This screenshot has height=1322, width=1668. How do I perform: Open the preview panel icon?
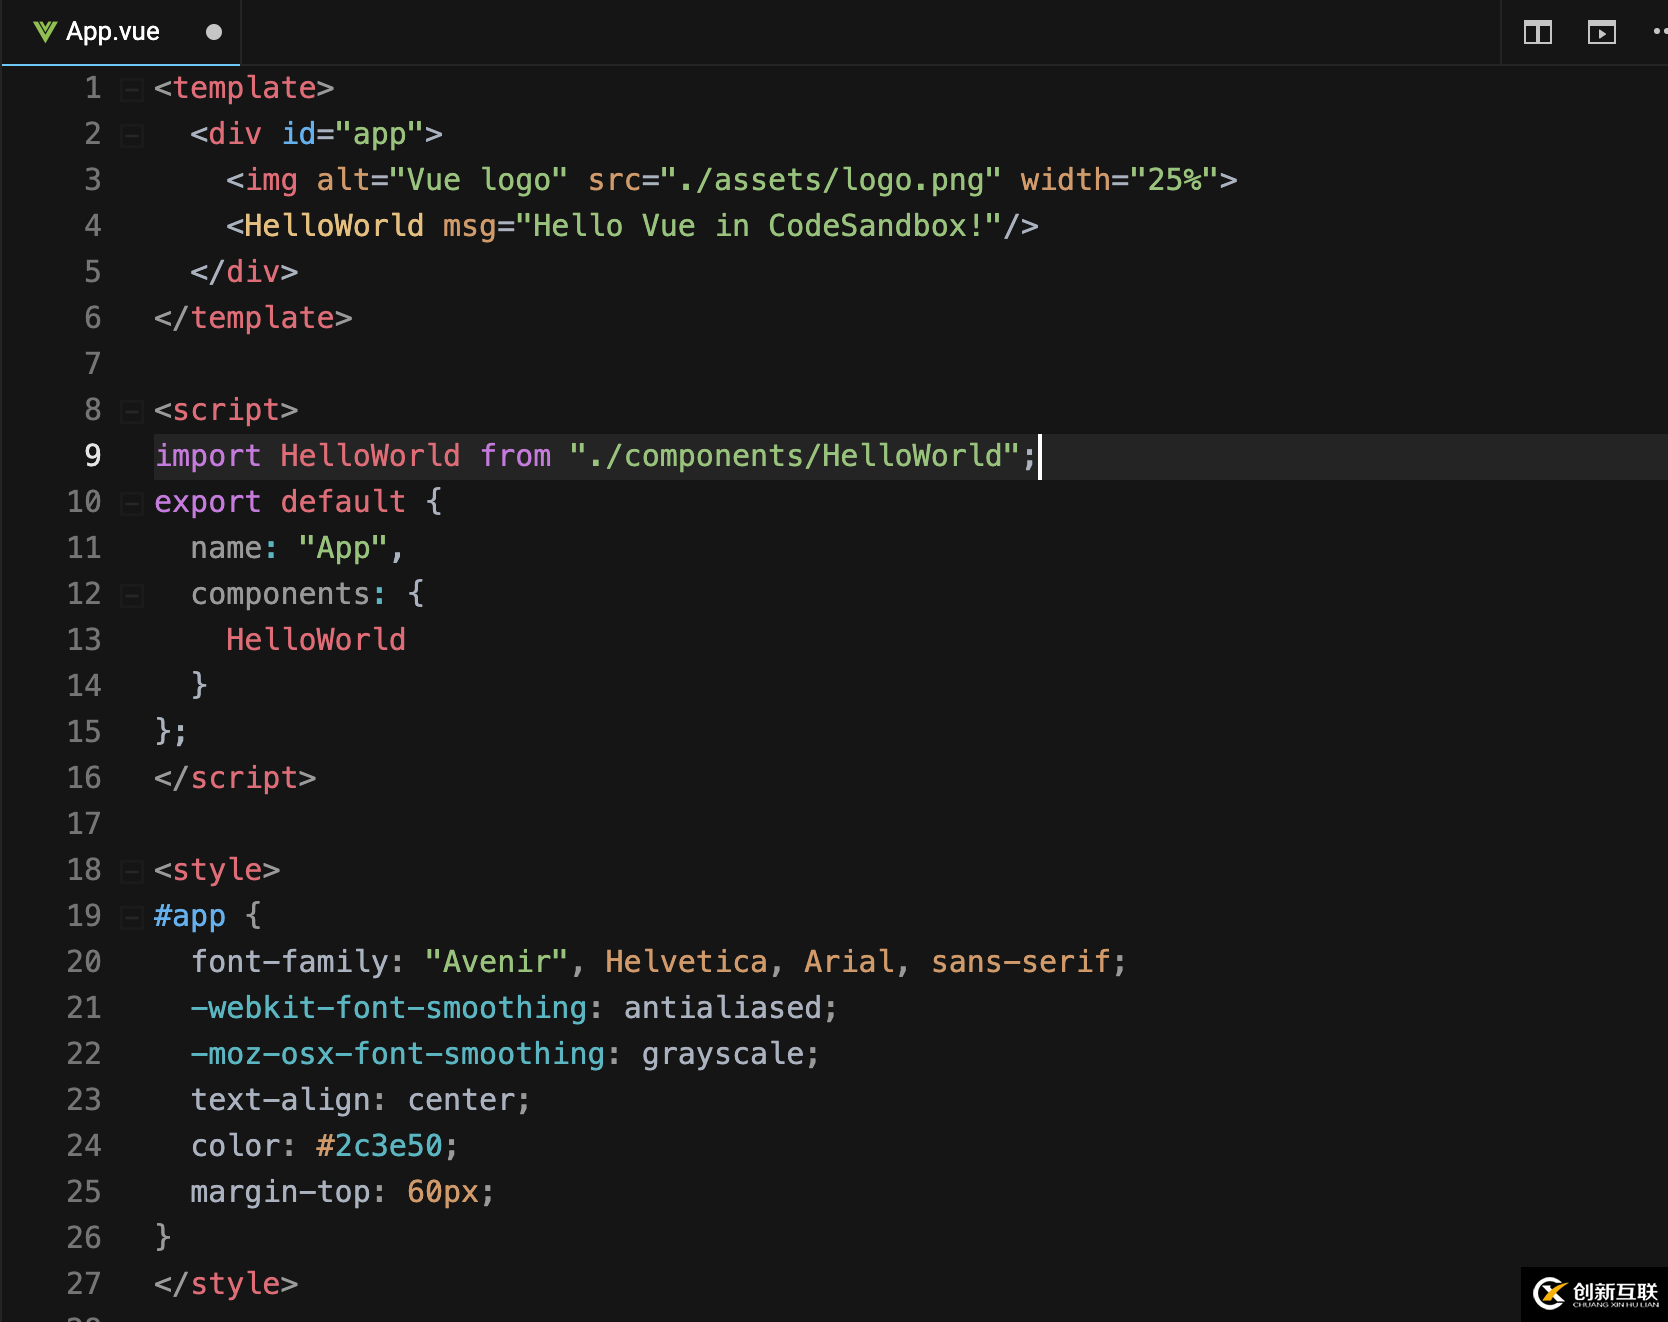coord(1601,32)
